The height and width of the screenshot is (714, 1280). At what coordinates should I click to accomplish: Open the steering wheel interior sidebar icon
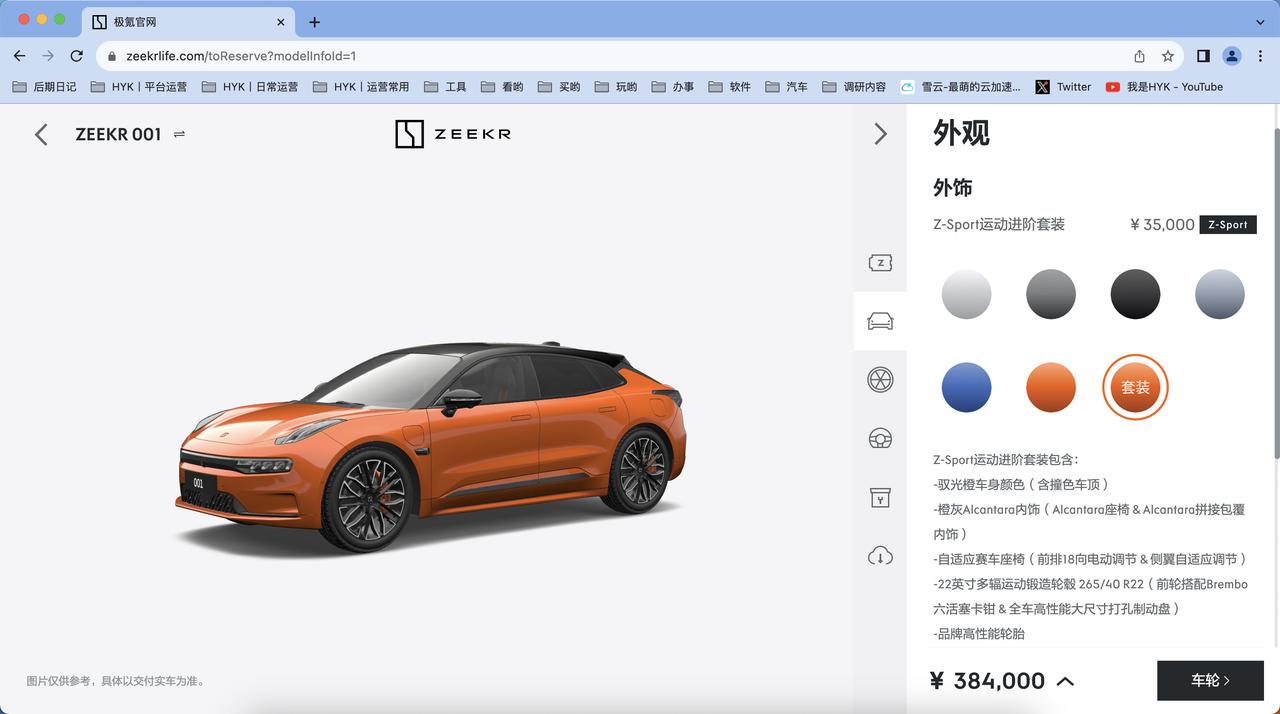click(880, 438)
